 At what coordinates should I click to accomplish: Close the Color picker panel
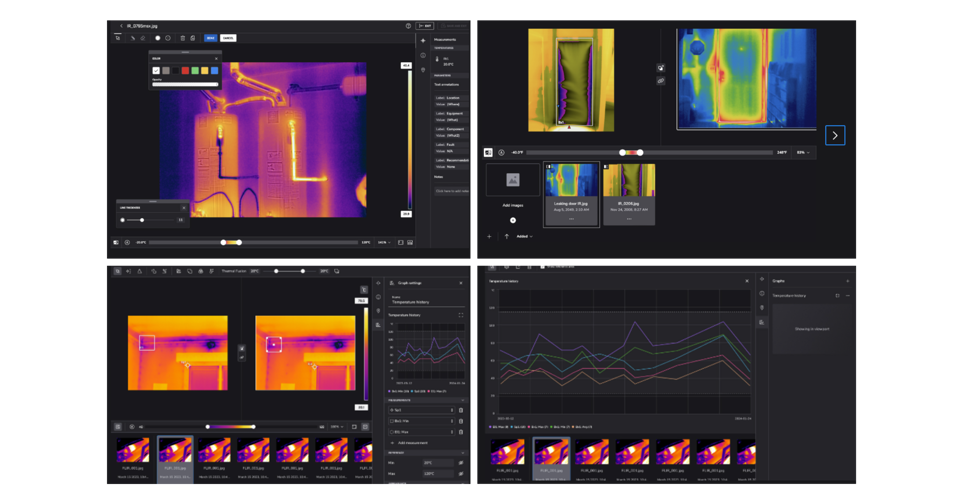216,58
